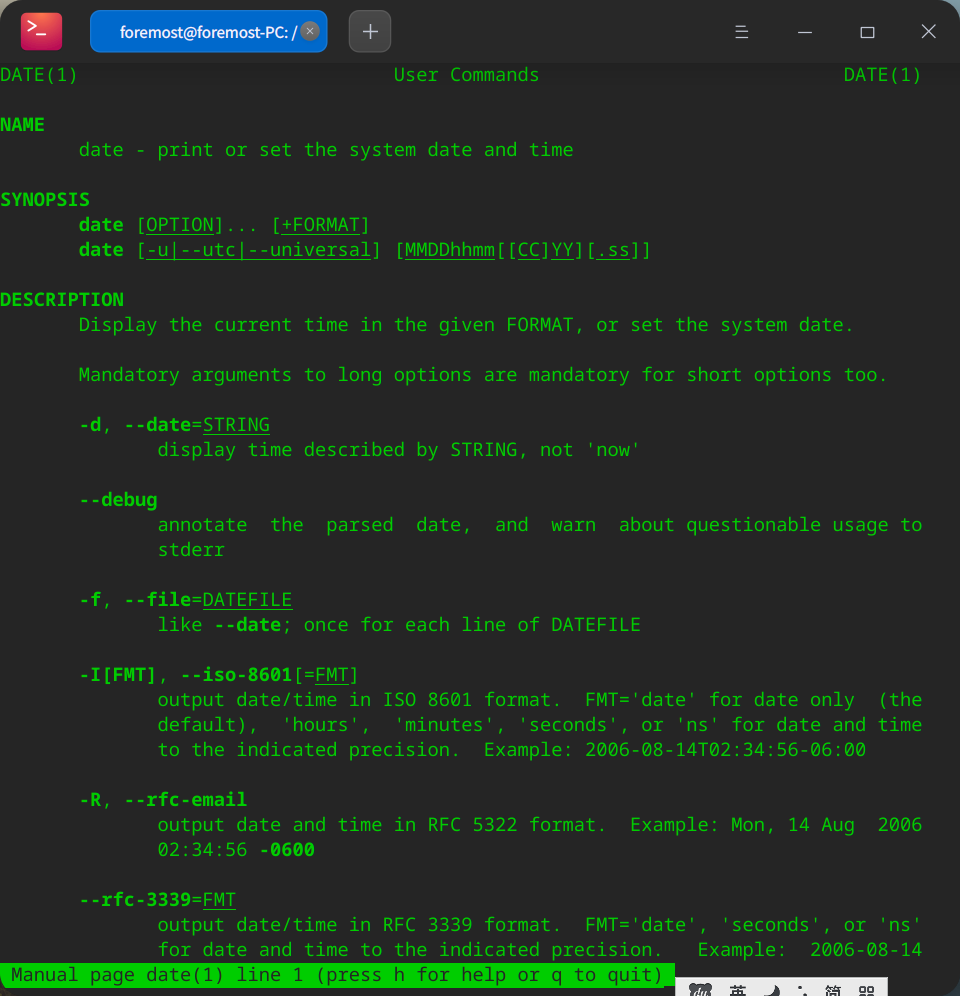The width and height of the screenshot is (960, 996).
Task: Click the panda input-method logo in the IME bar
Action: pos(701,990)
